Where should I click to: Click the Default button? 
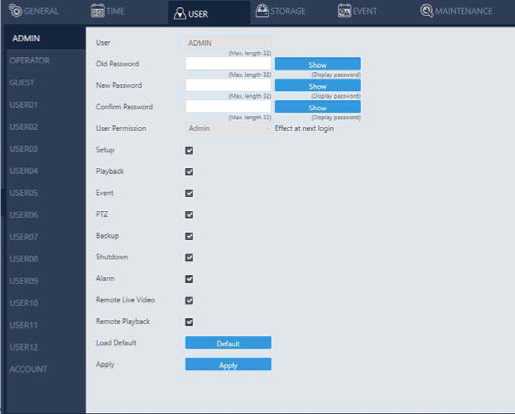[x=228, y=343]
